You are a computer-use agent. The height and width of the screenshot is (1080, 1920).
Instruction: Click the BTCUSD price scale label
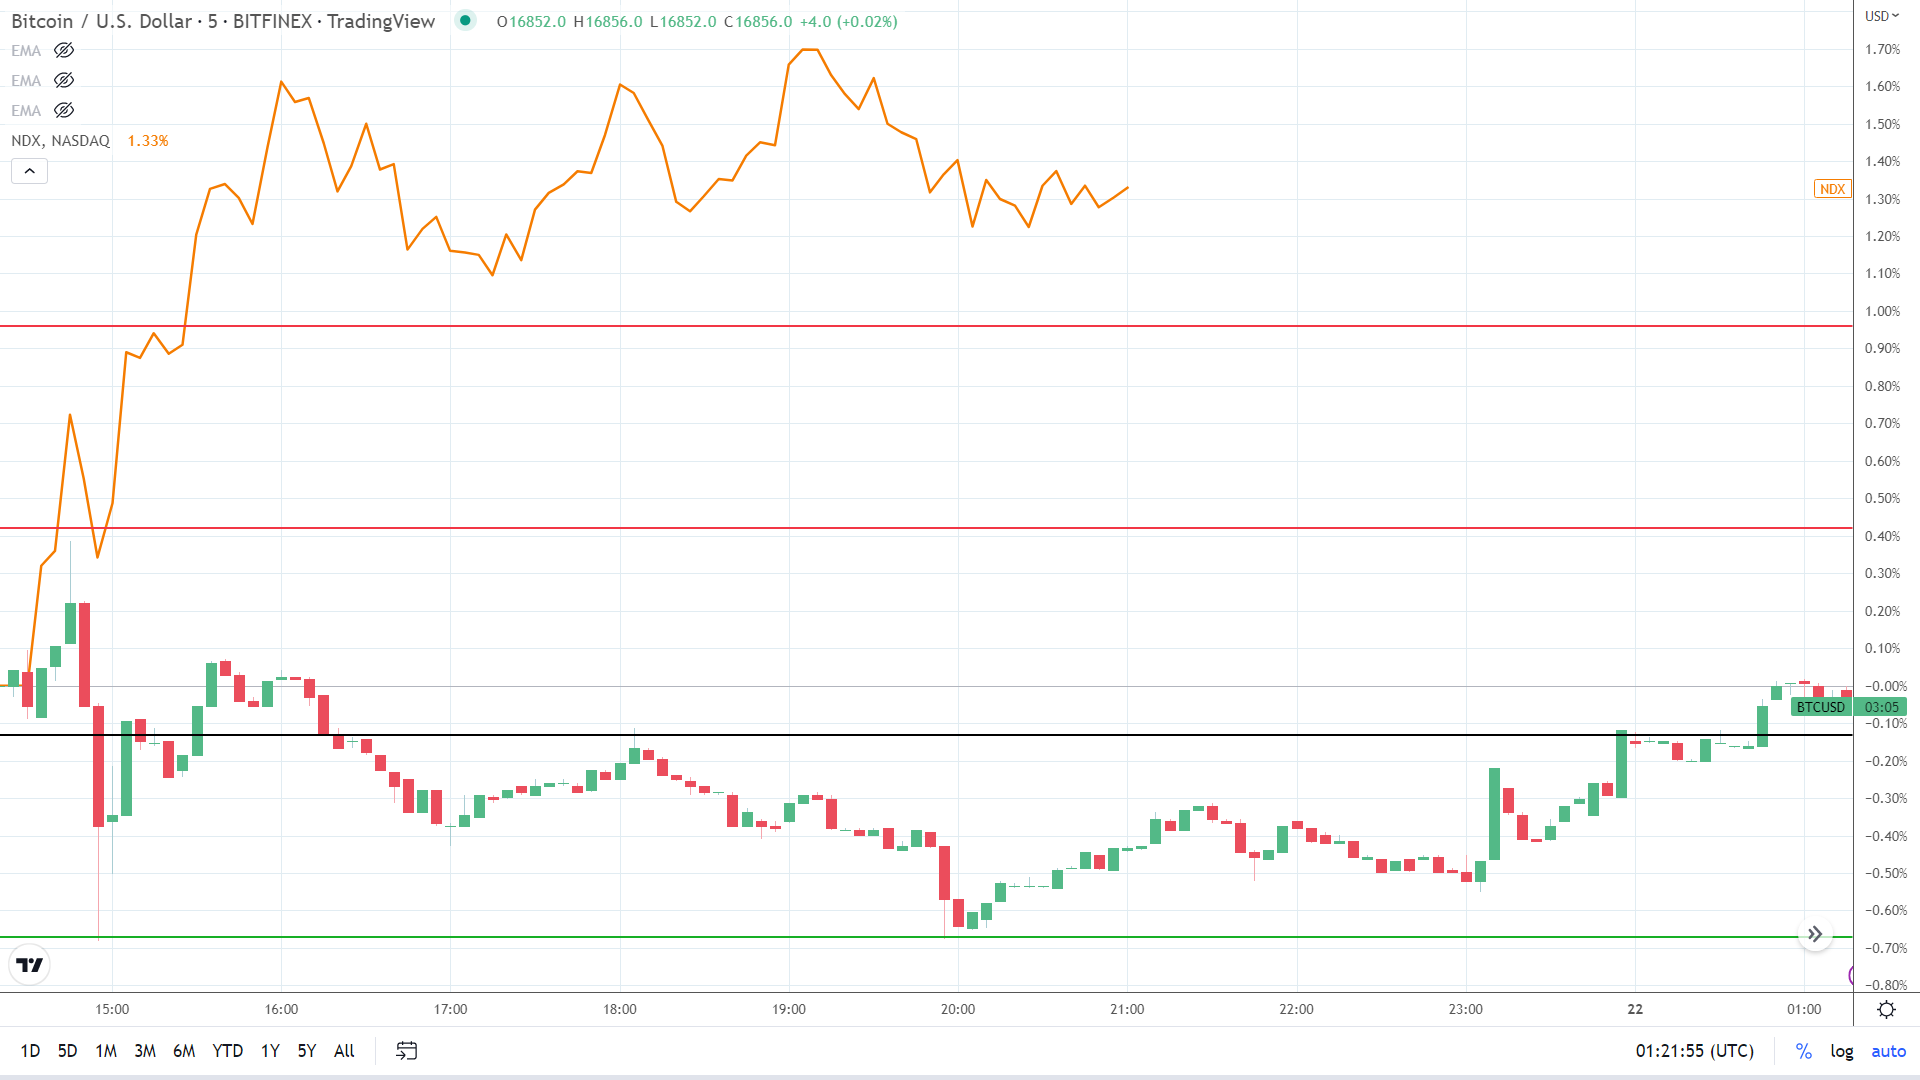tap(1820, 707)
